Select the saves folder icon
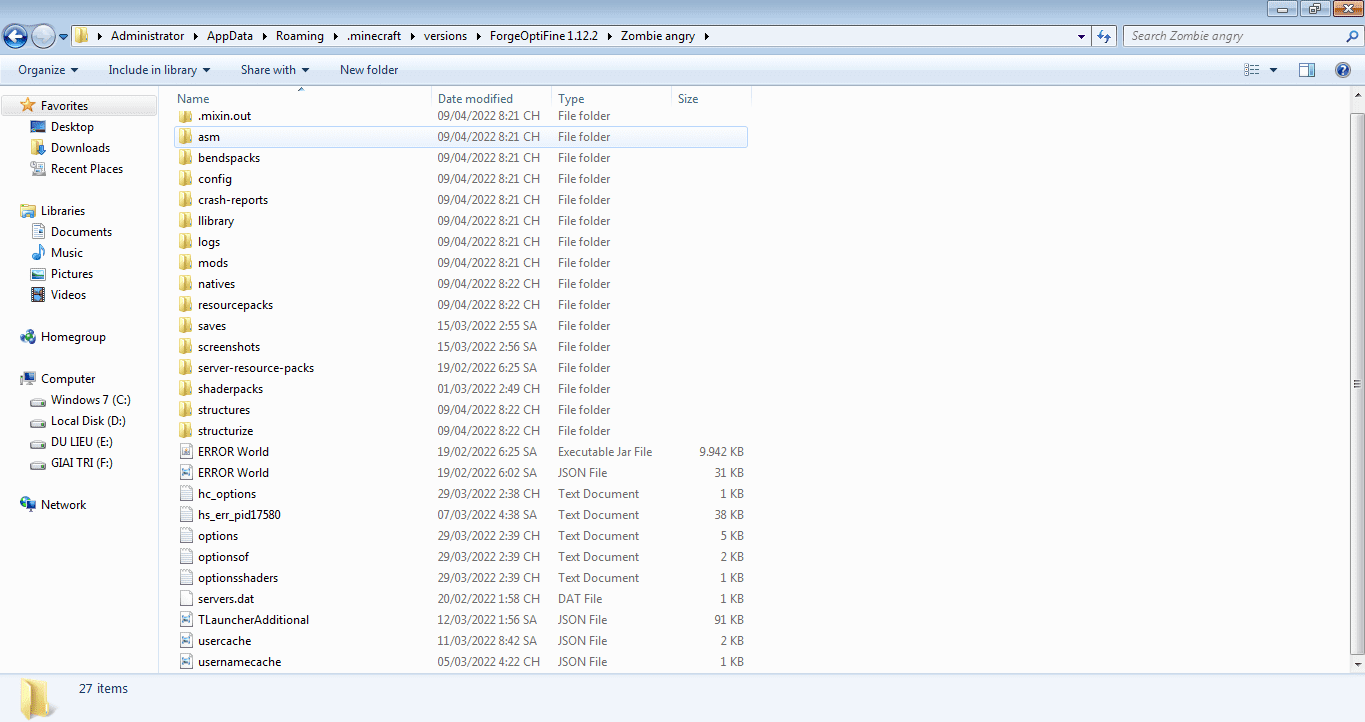Viewport: 1365px width, 722px height. pos(186,326)
